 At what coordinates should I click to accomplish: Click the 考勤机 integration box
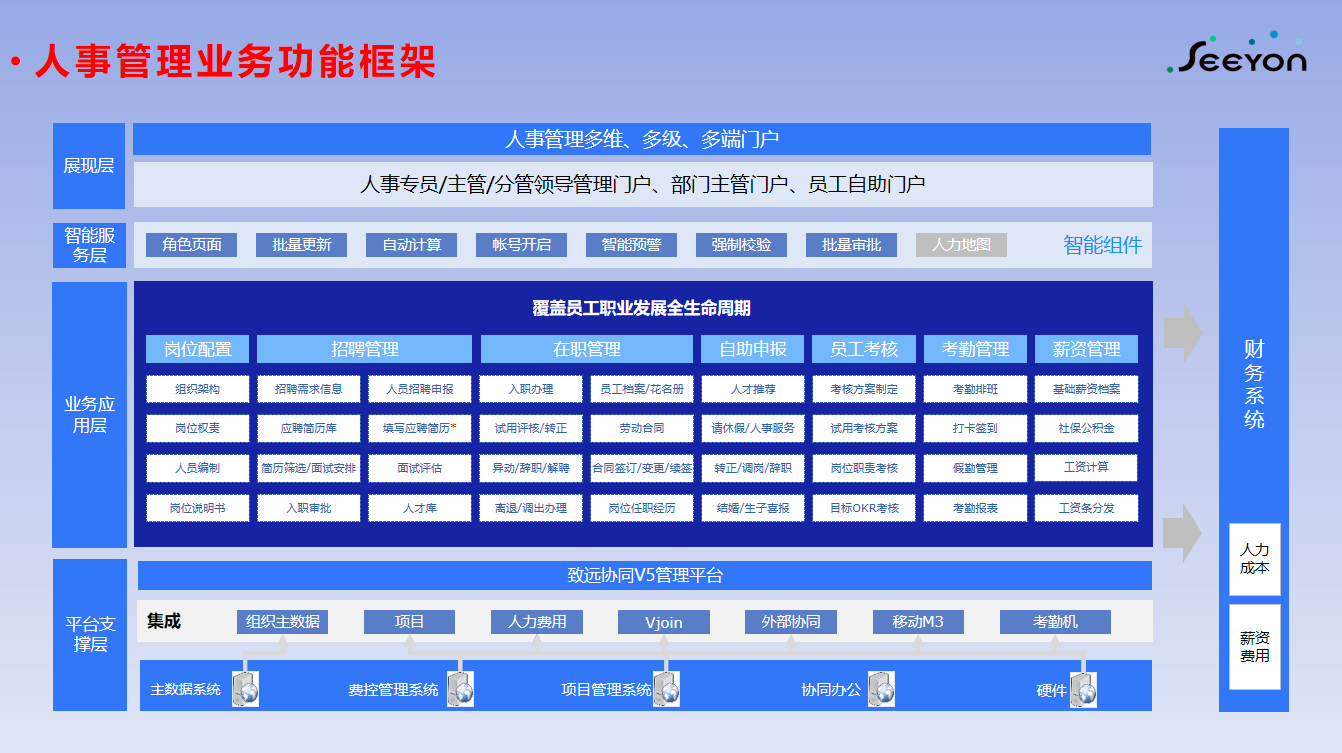pyautogui.click(x=1055, y=622)
